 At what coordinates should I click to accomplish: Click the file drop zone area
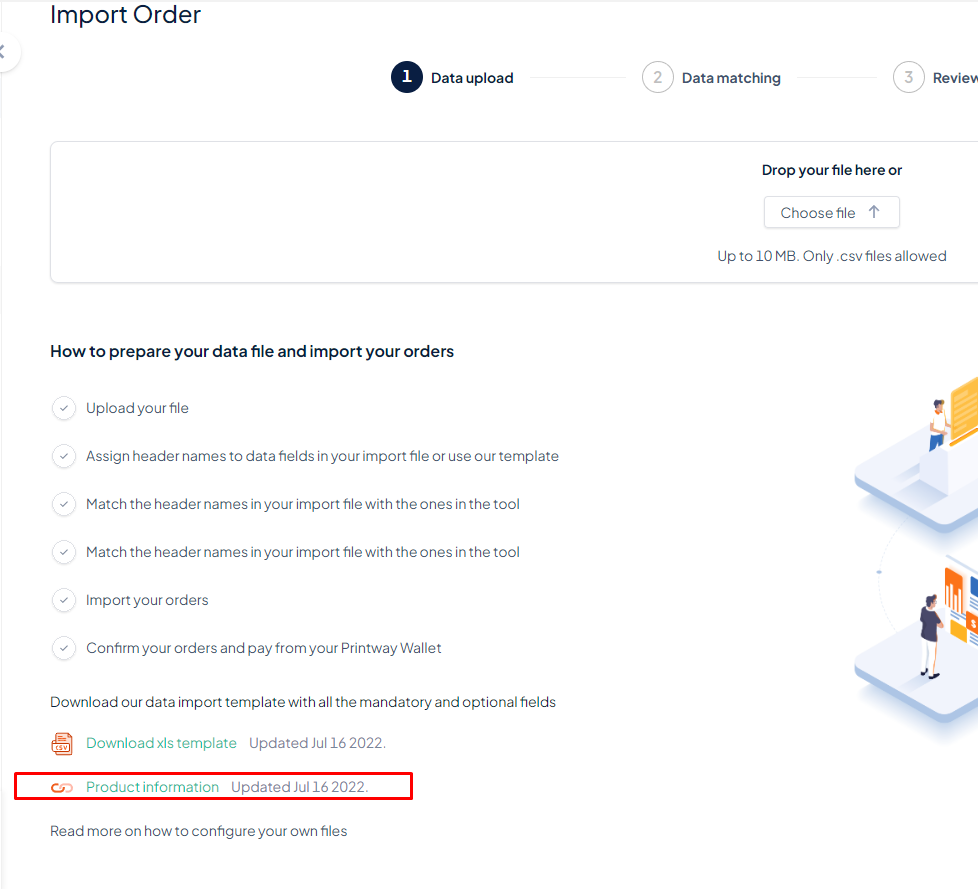[500, 212]
